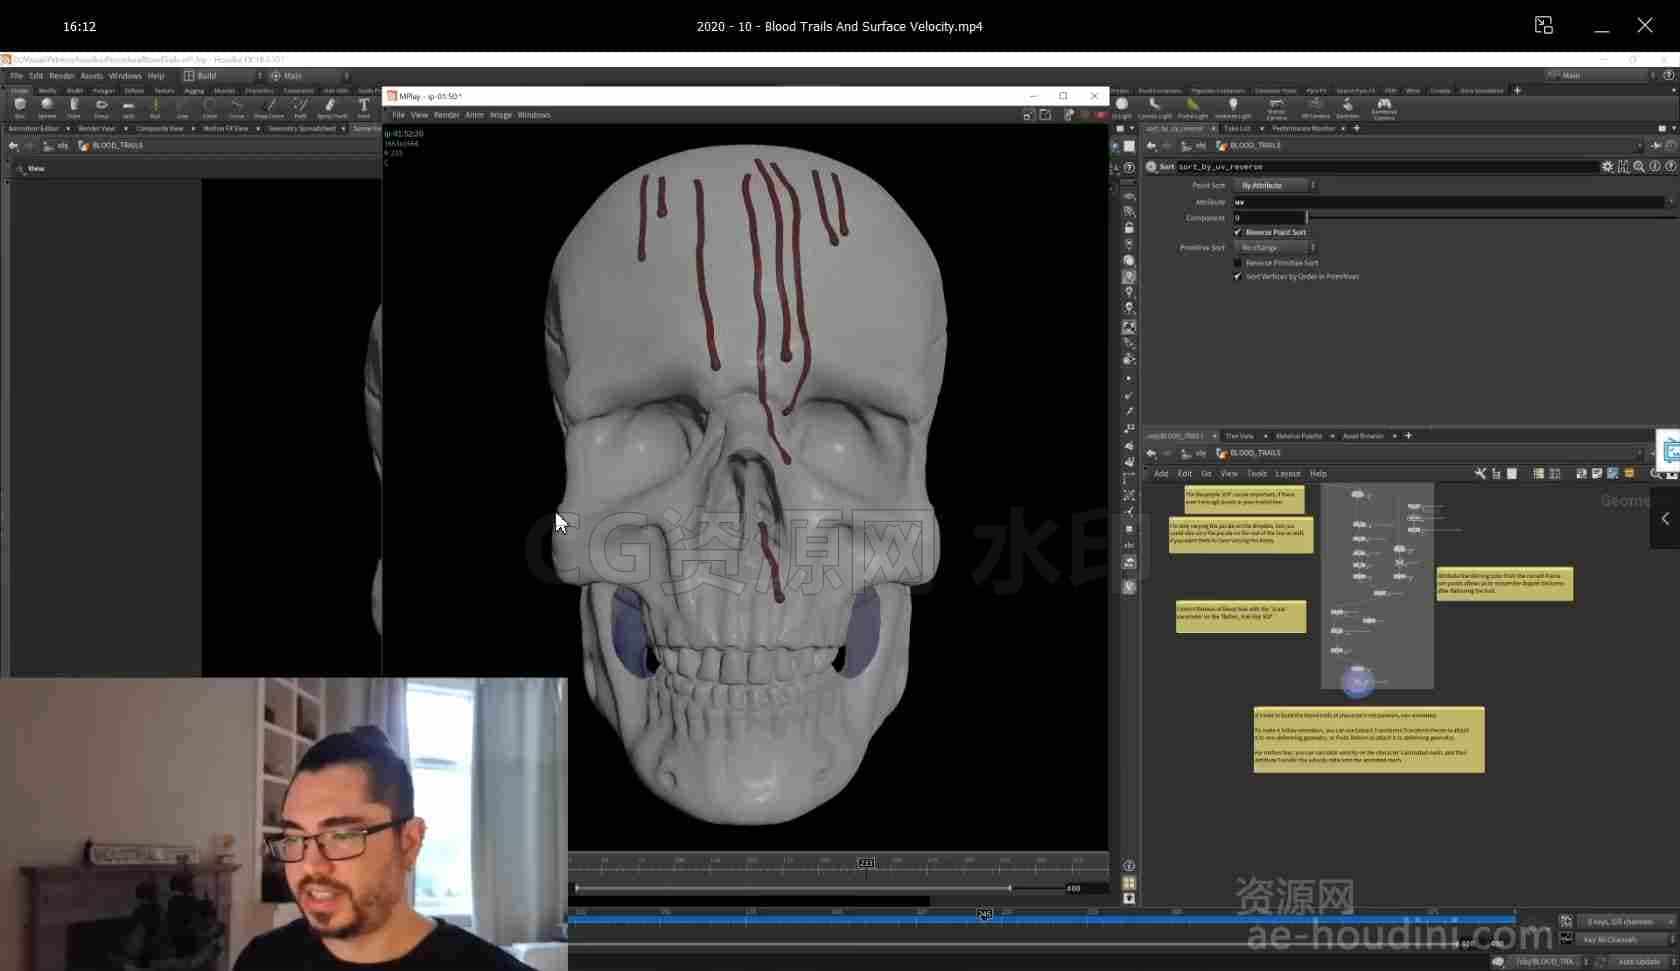Switch to the Tree View tab

pos(1240,436)
